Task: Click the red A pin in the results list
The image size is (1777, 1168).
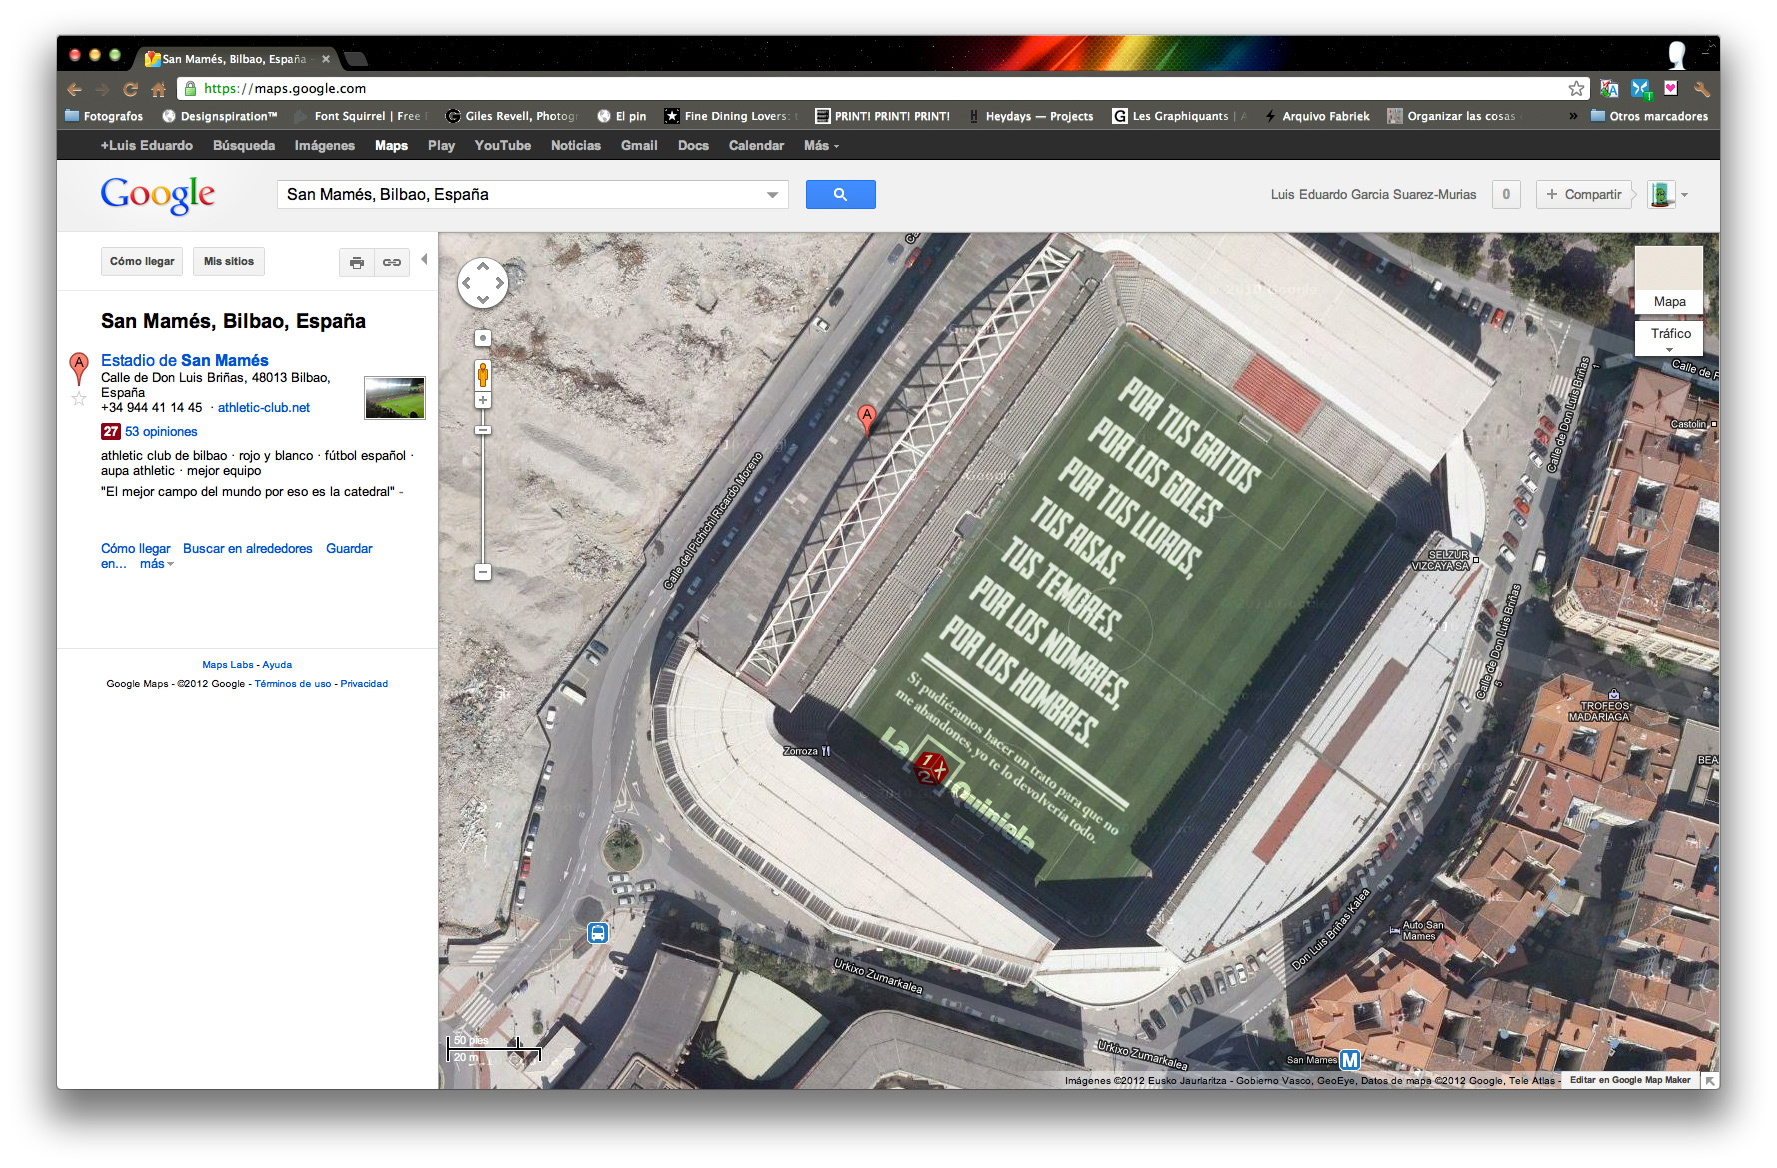Action: coord(79,368)
